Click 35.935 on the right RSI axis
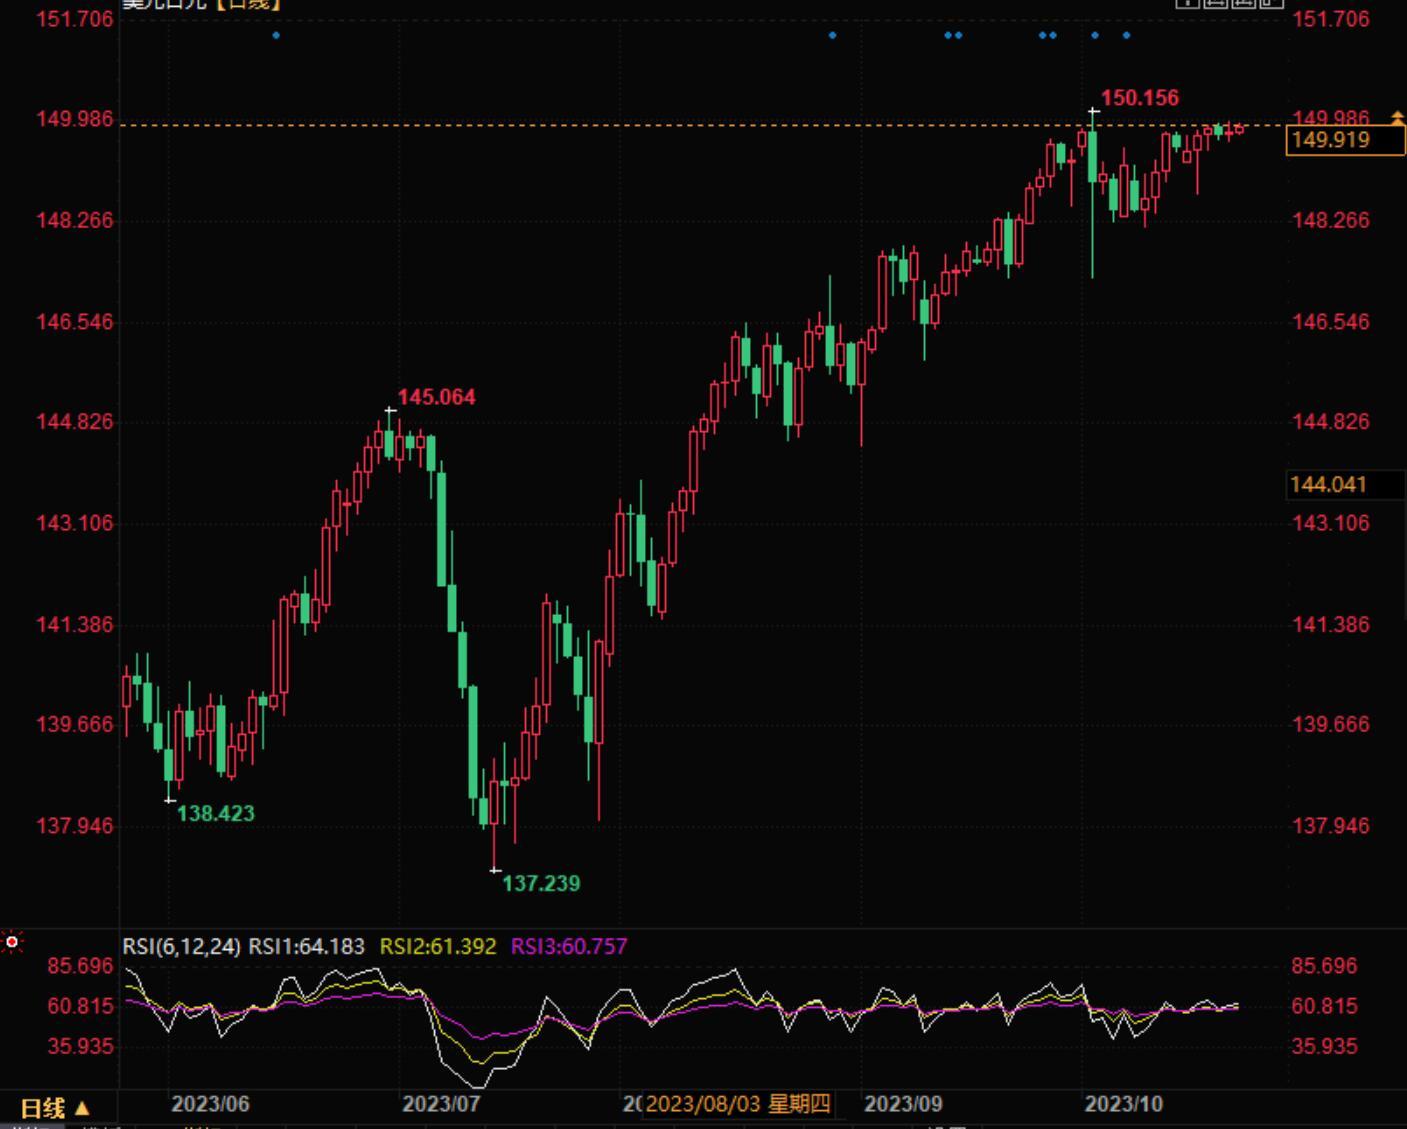Screen dimensions: 1407x1129 [1325, 1046]
